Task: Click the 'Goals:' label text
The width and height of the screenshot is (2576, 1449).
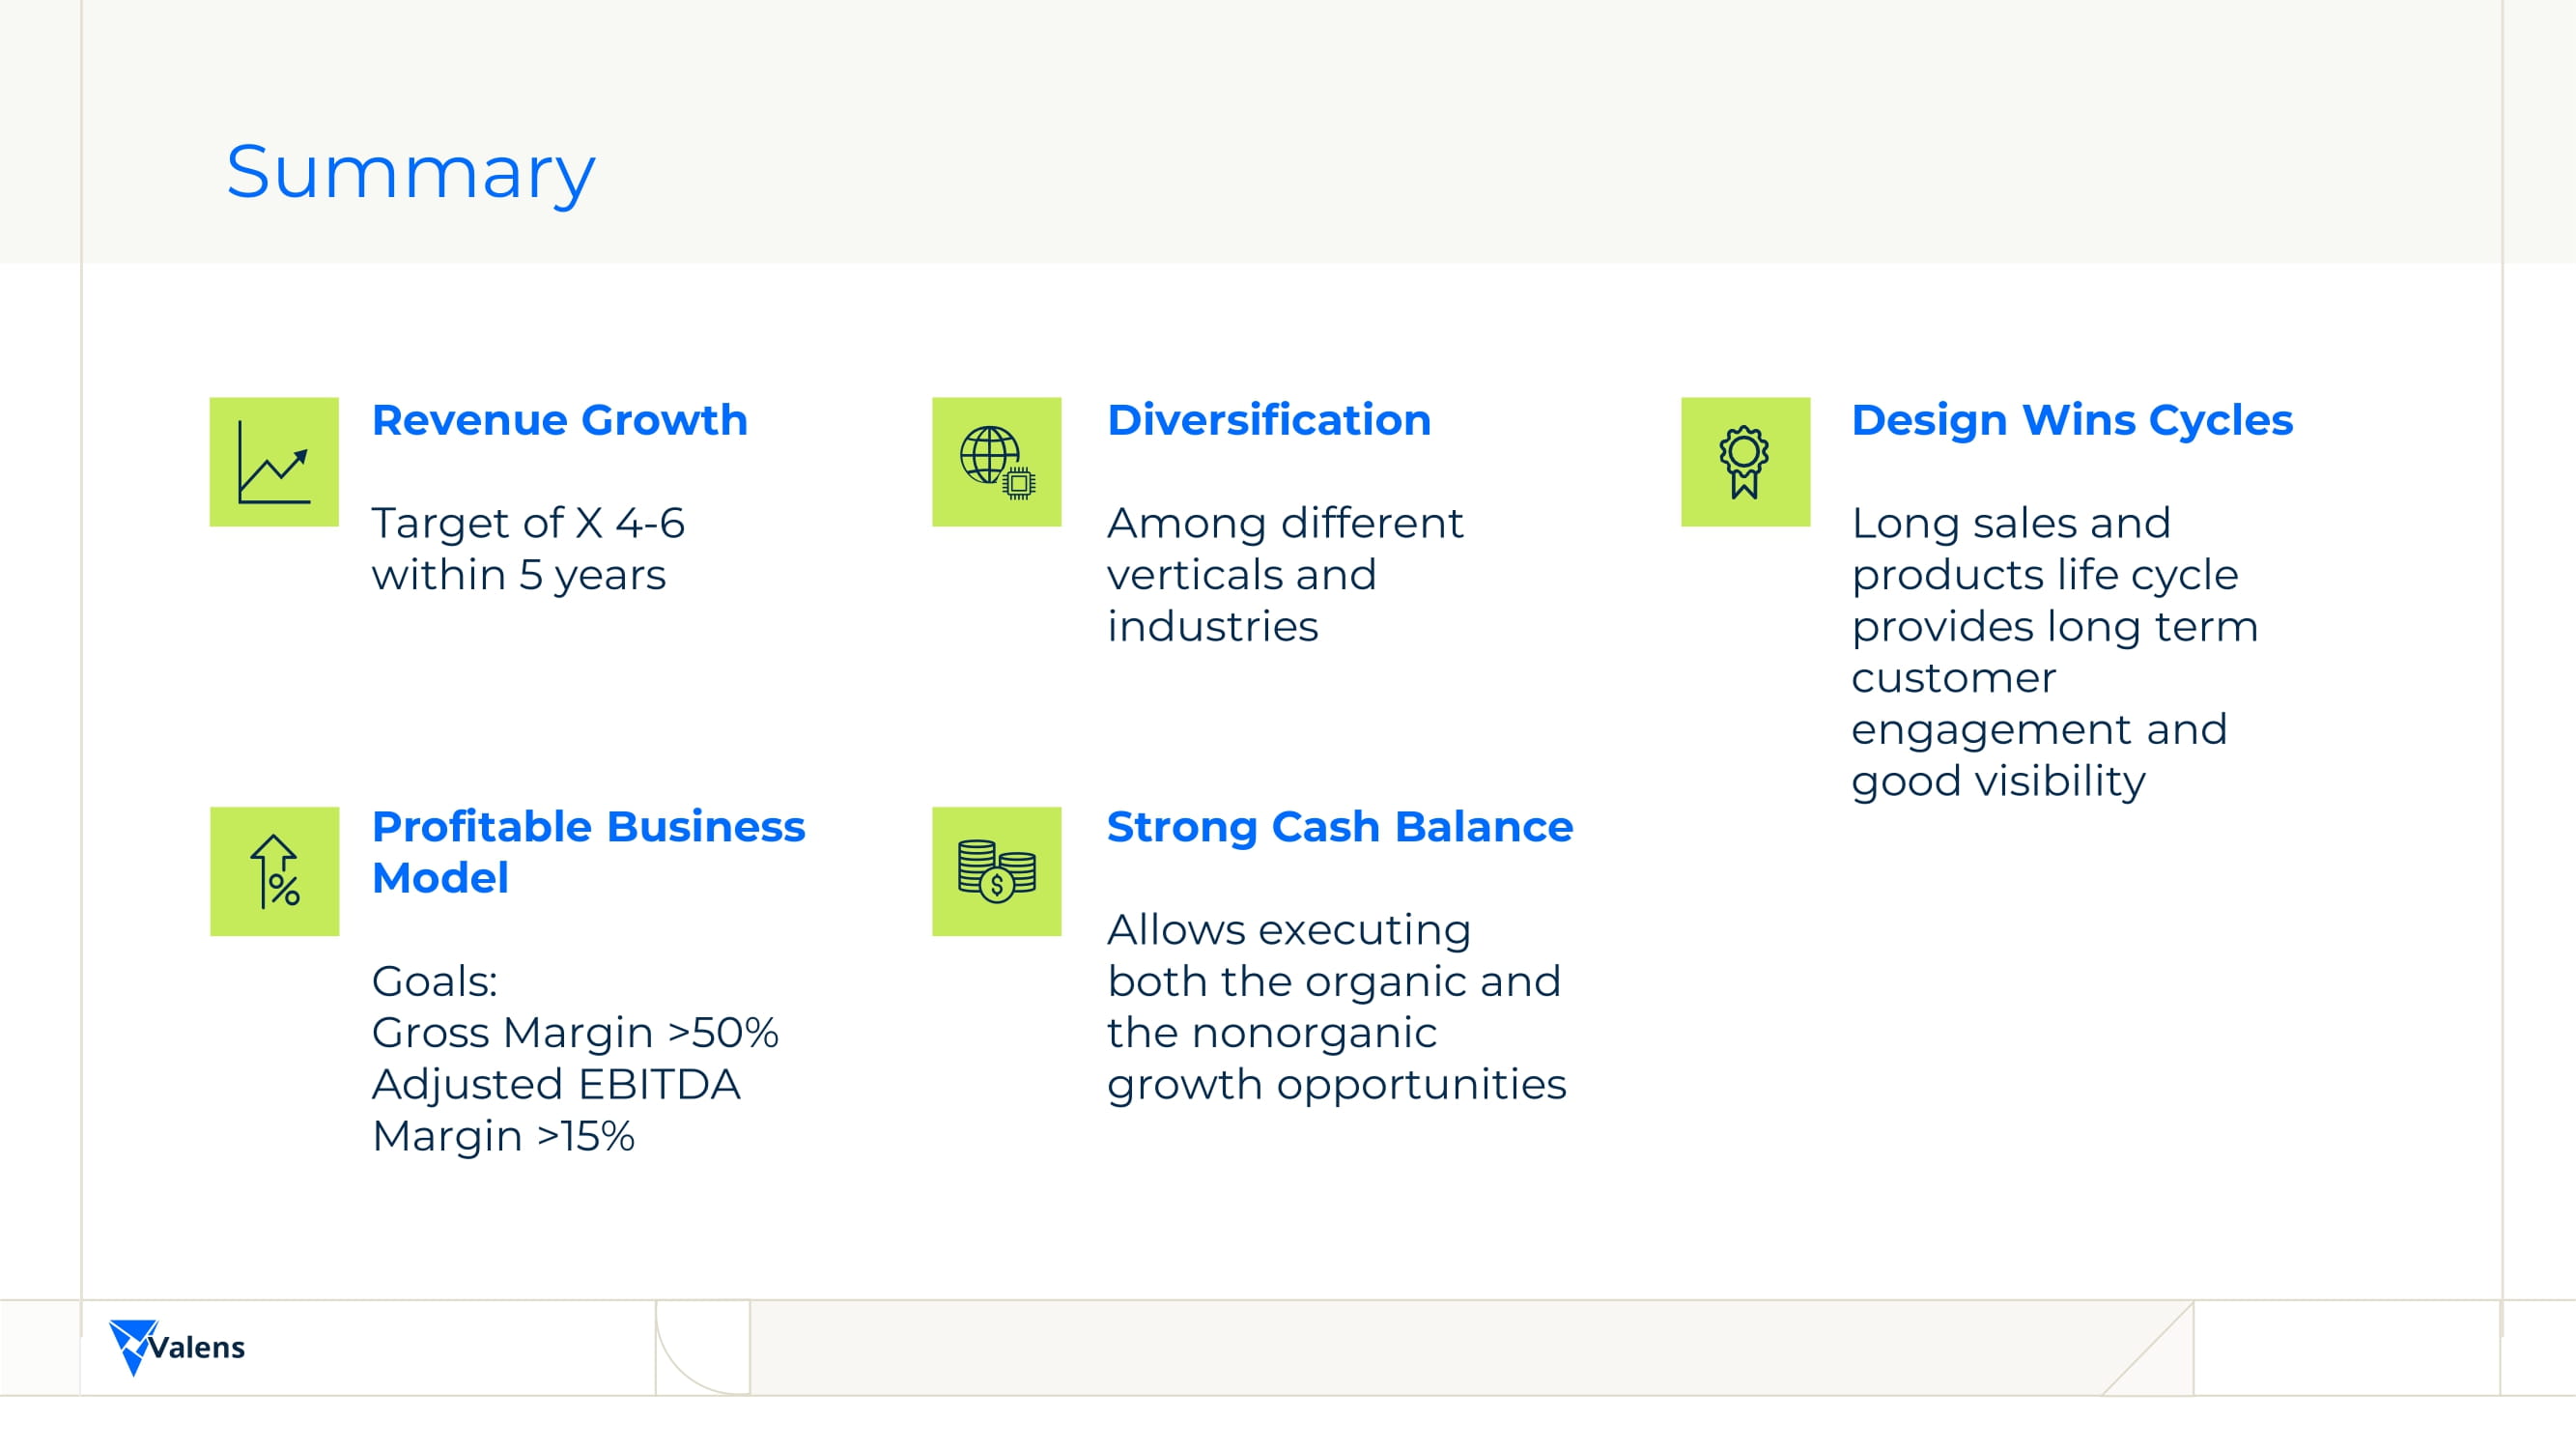Action: point(434,981)
